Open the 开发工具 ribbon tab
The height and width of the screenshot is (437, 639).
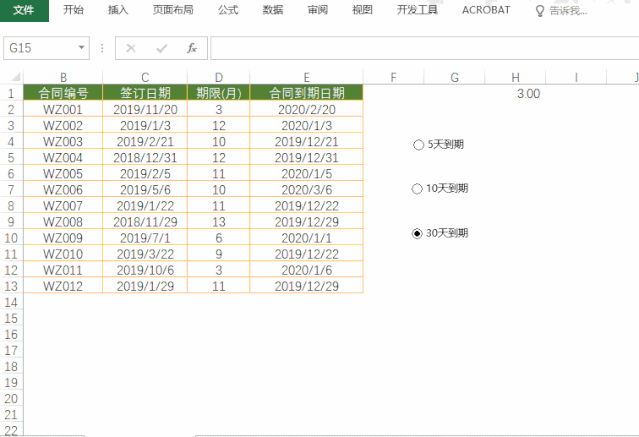click(417, 10)
